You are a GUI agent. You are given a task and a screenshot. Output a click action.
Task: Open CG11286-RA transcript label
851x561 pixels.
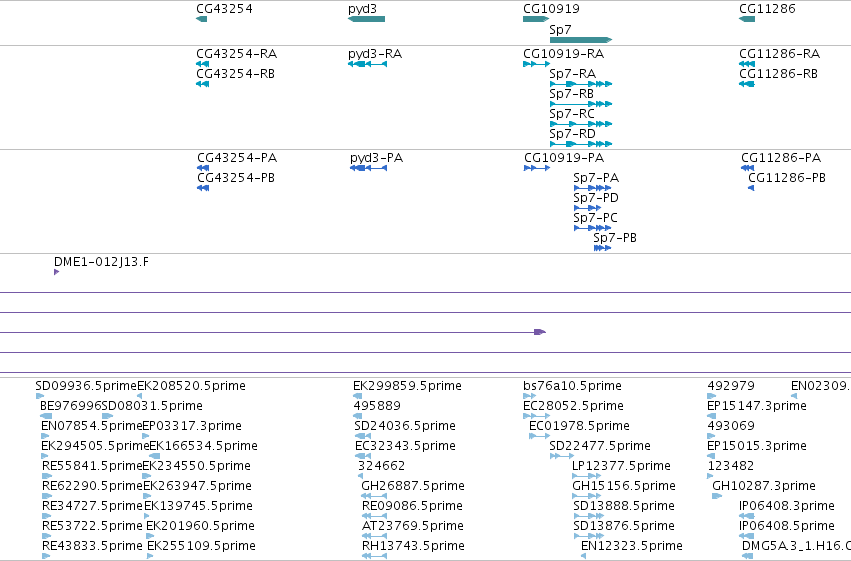(779, 54)
